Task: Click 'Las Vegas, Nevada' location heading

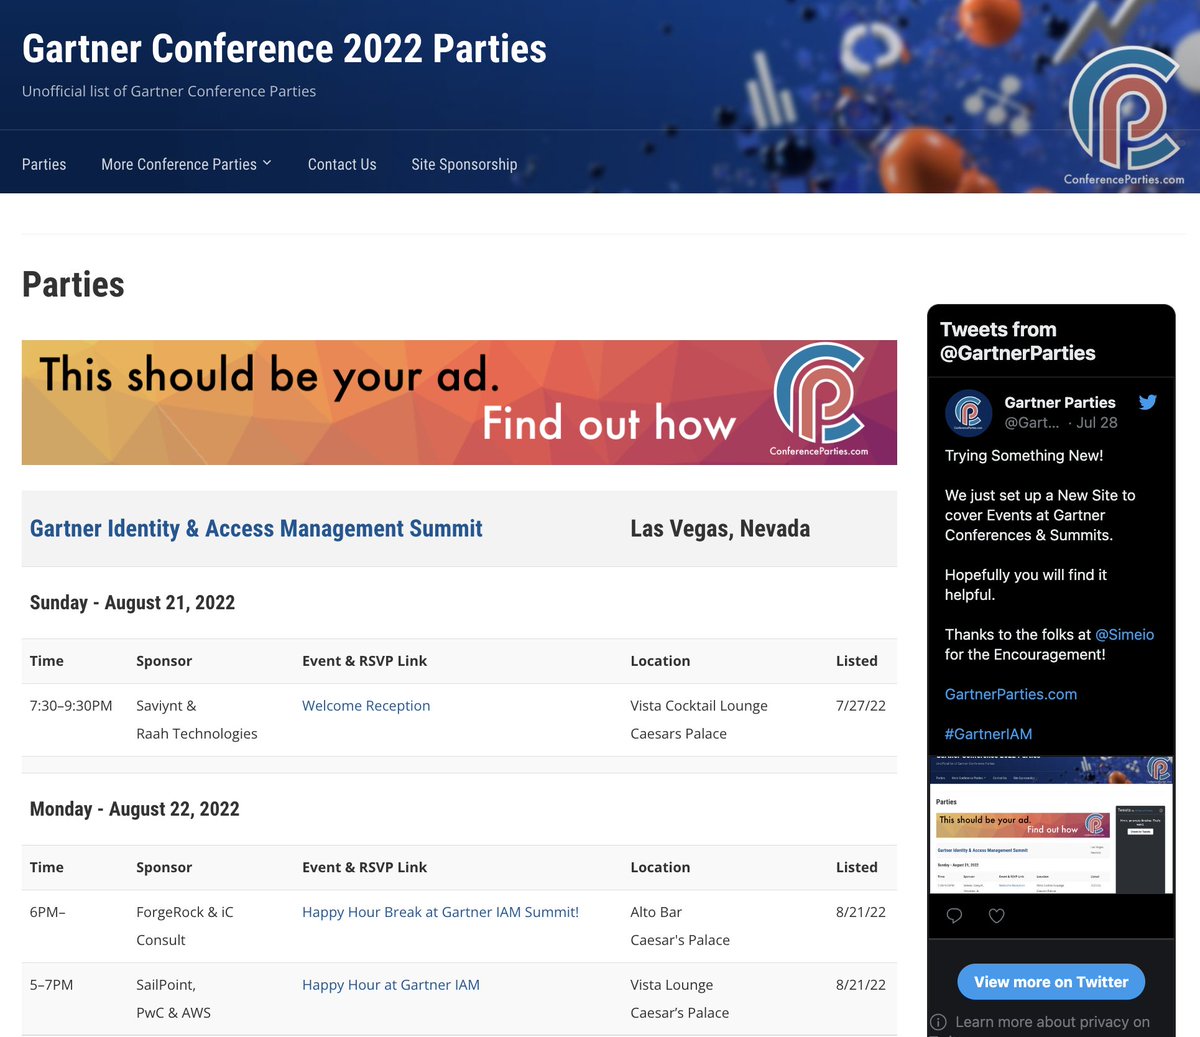Action: 720,528
